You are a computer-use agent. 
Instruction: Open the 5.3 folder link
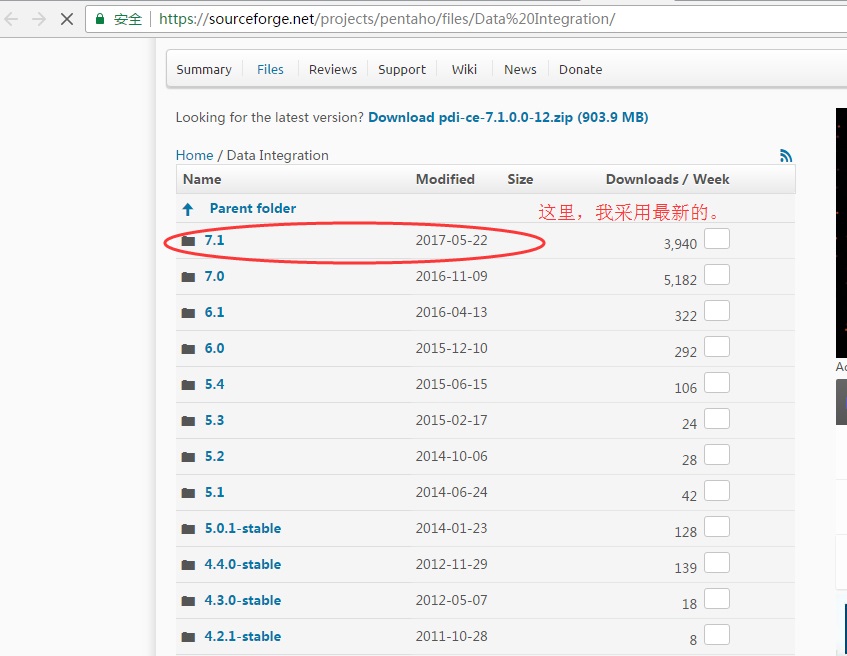(x=214, y=420)
